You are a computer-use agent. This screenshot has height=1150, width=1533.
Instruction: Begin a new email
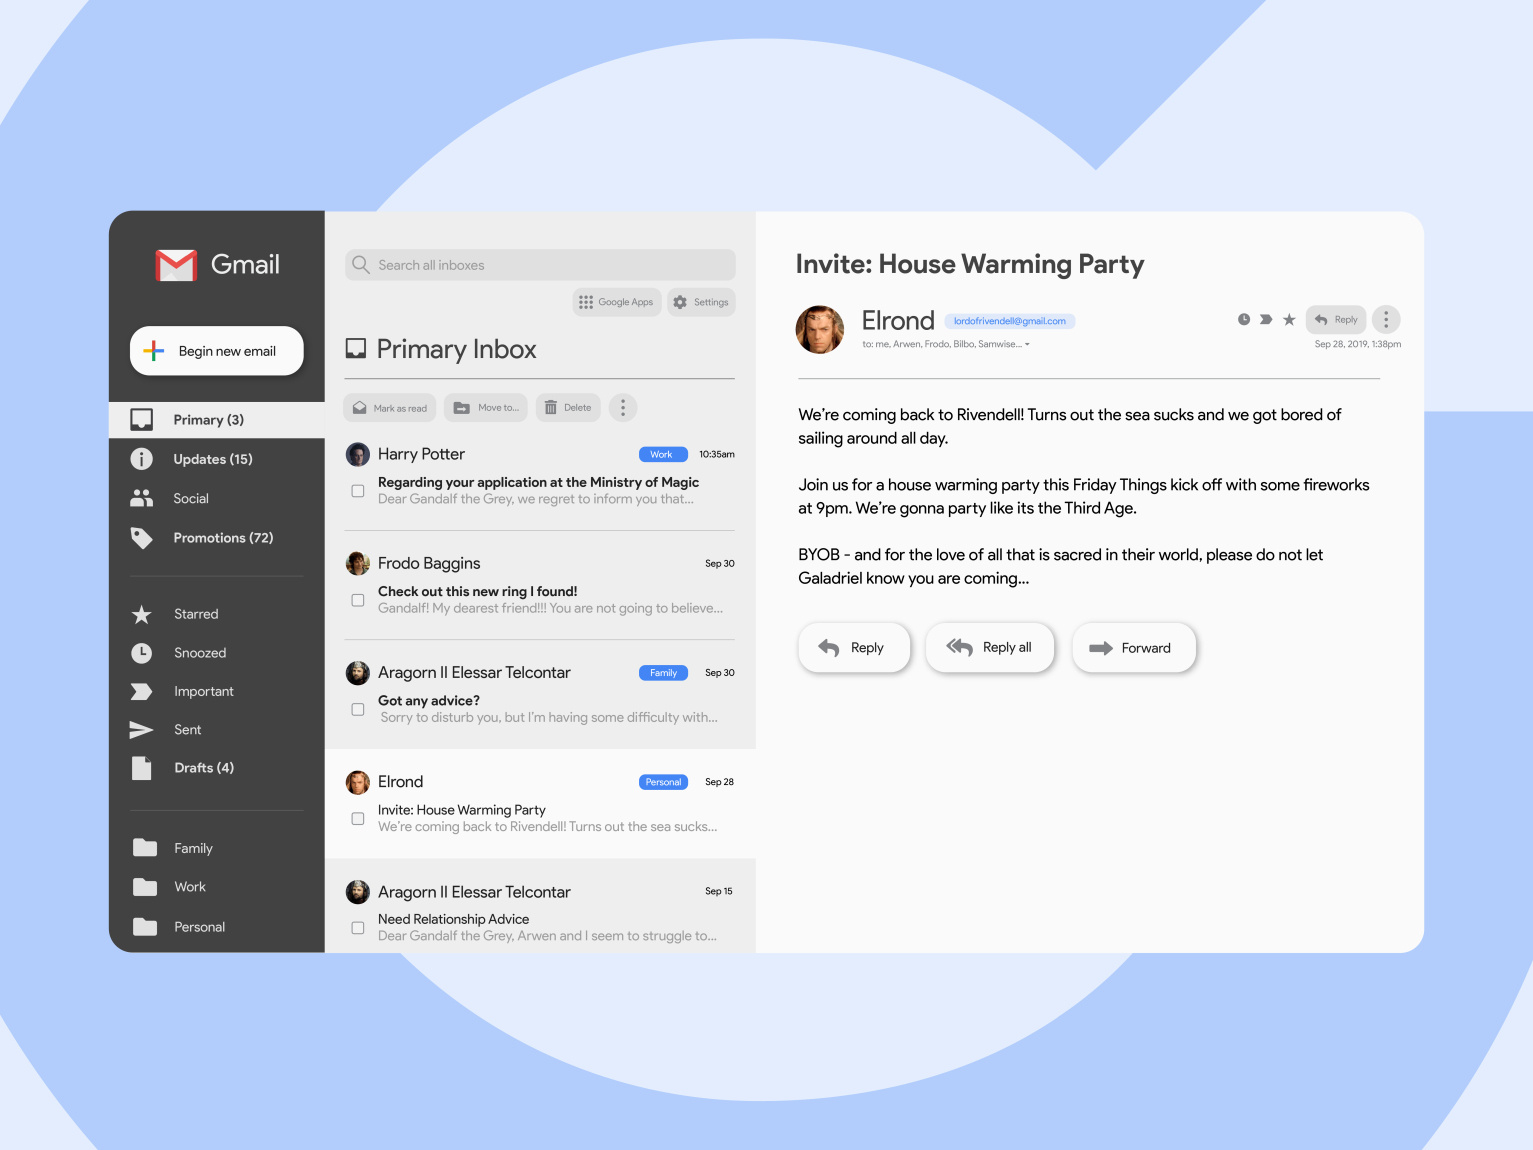click(216, 350)
